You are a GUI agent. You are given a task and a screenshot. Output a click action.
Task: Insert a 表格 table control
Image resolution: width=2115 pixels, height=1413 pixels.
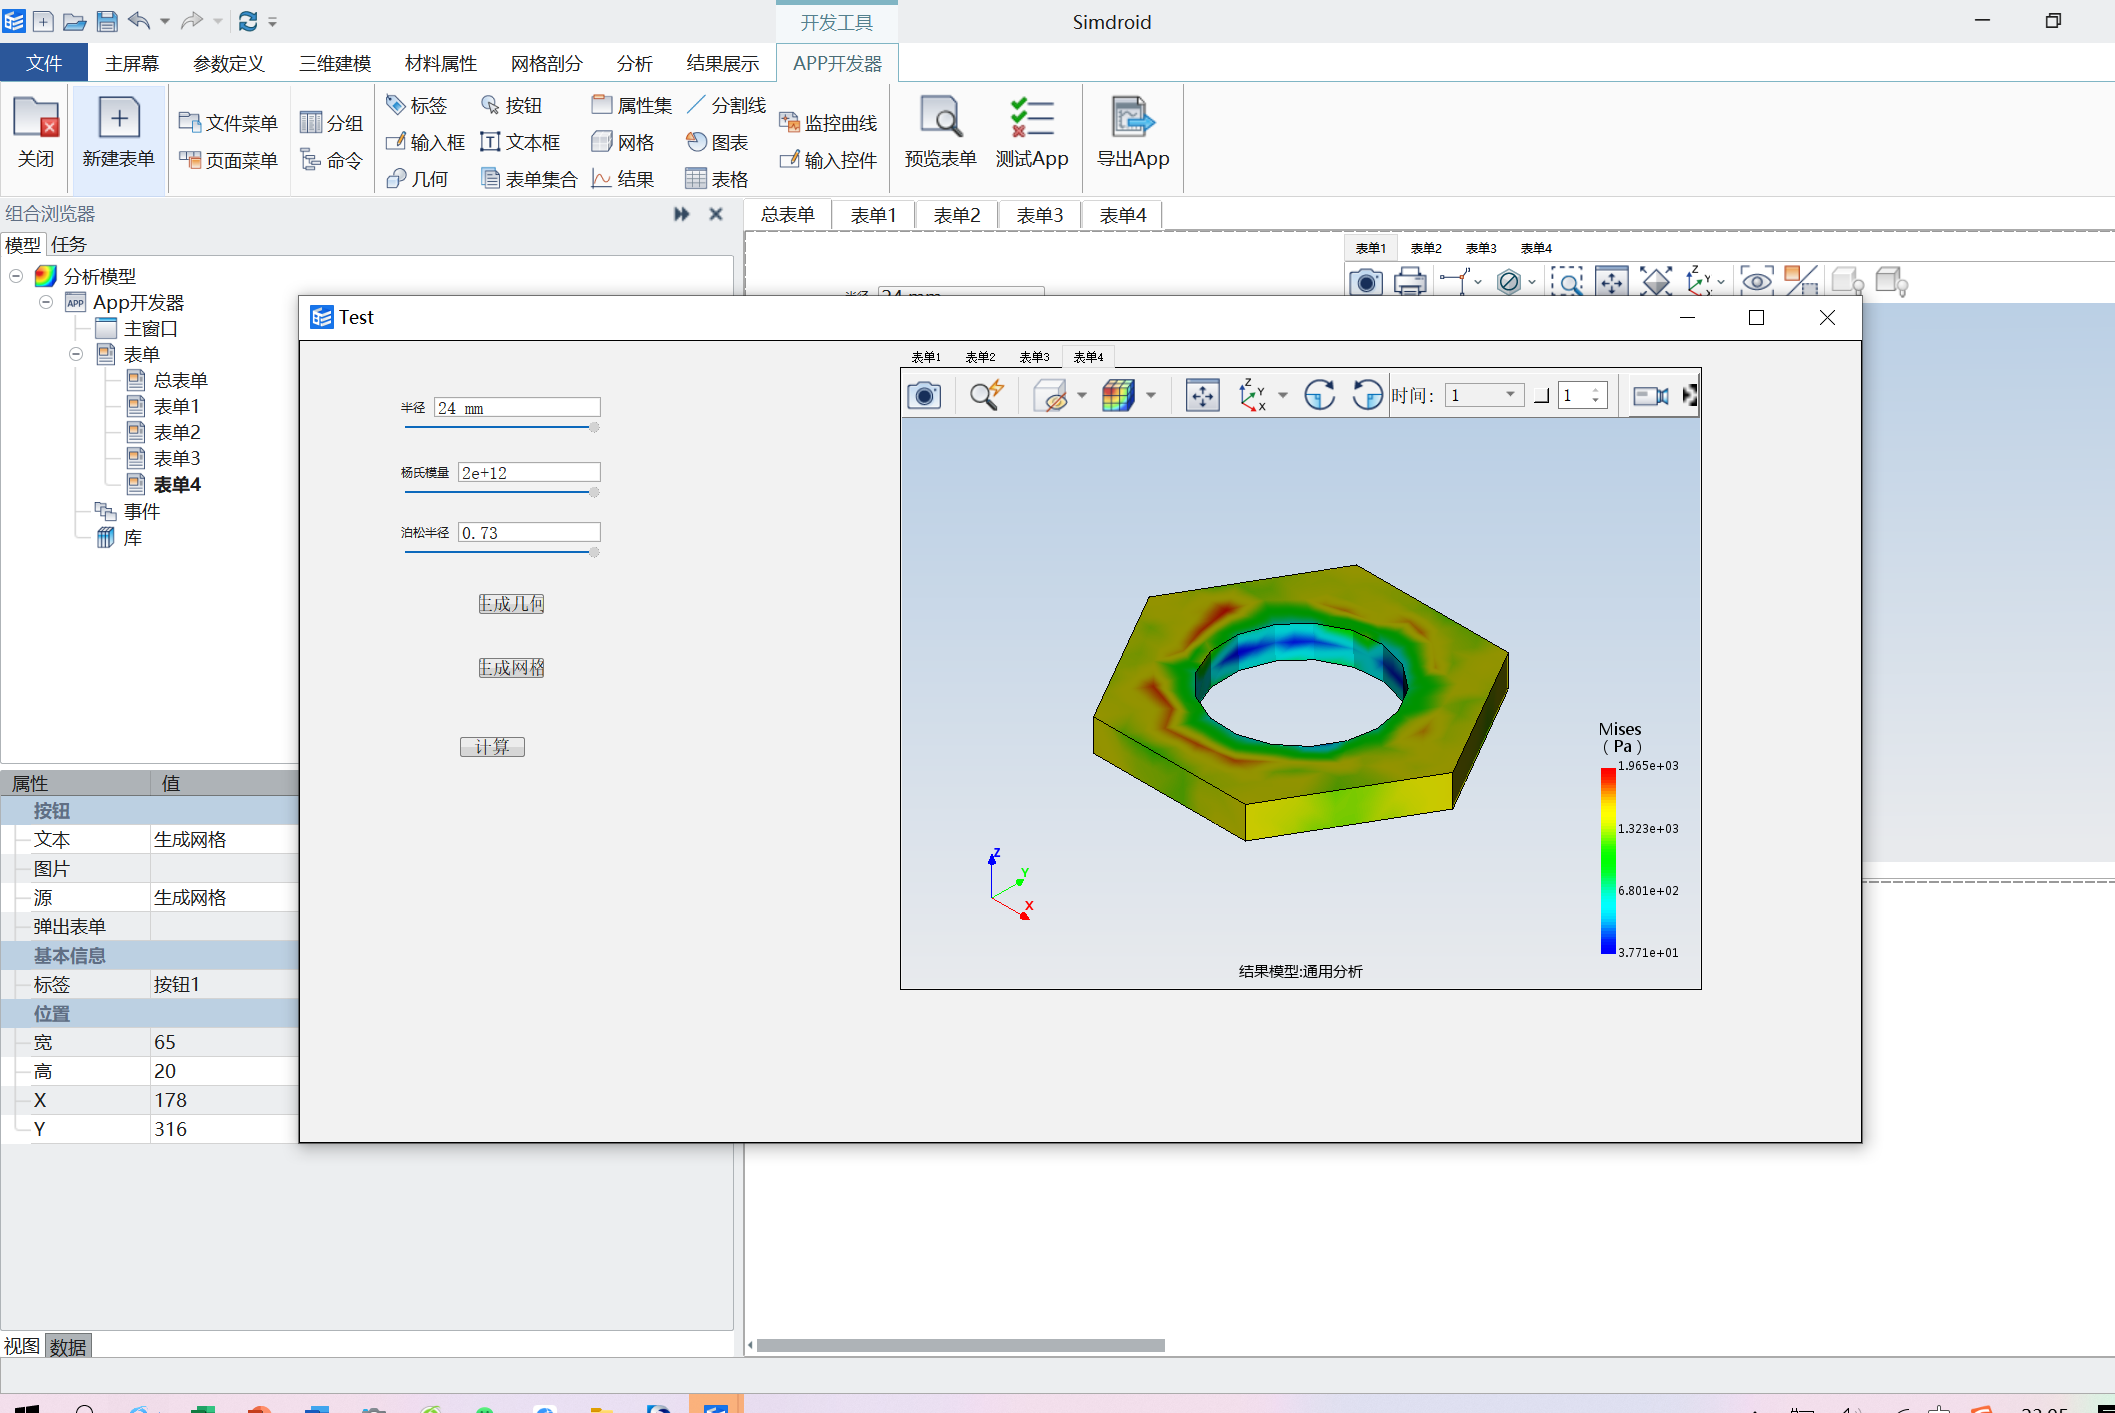click(717, 179)
